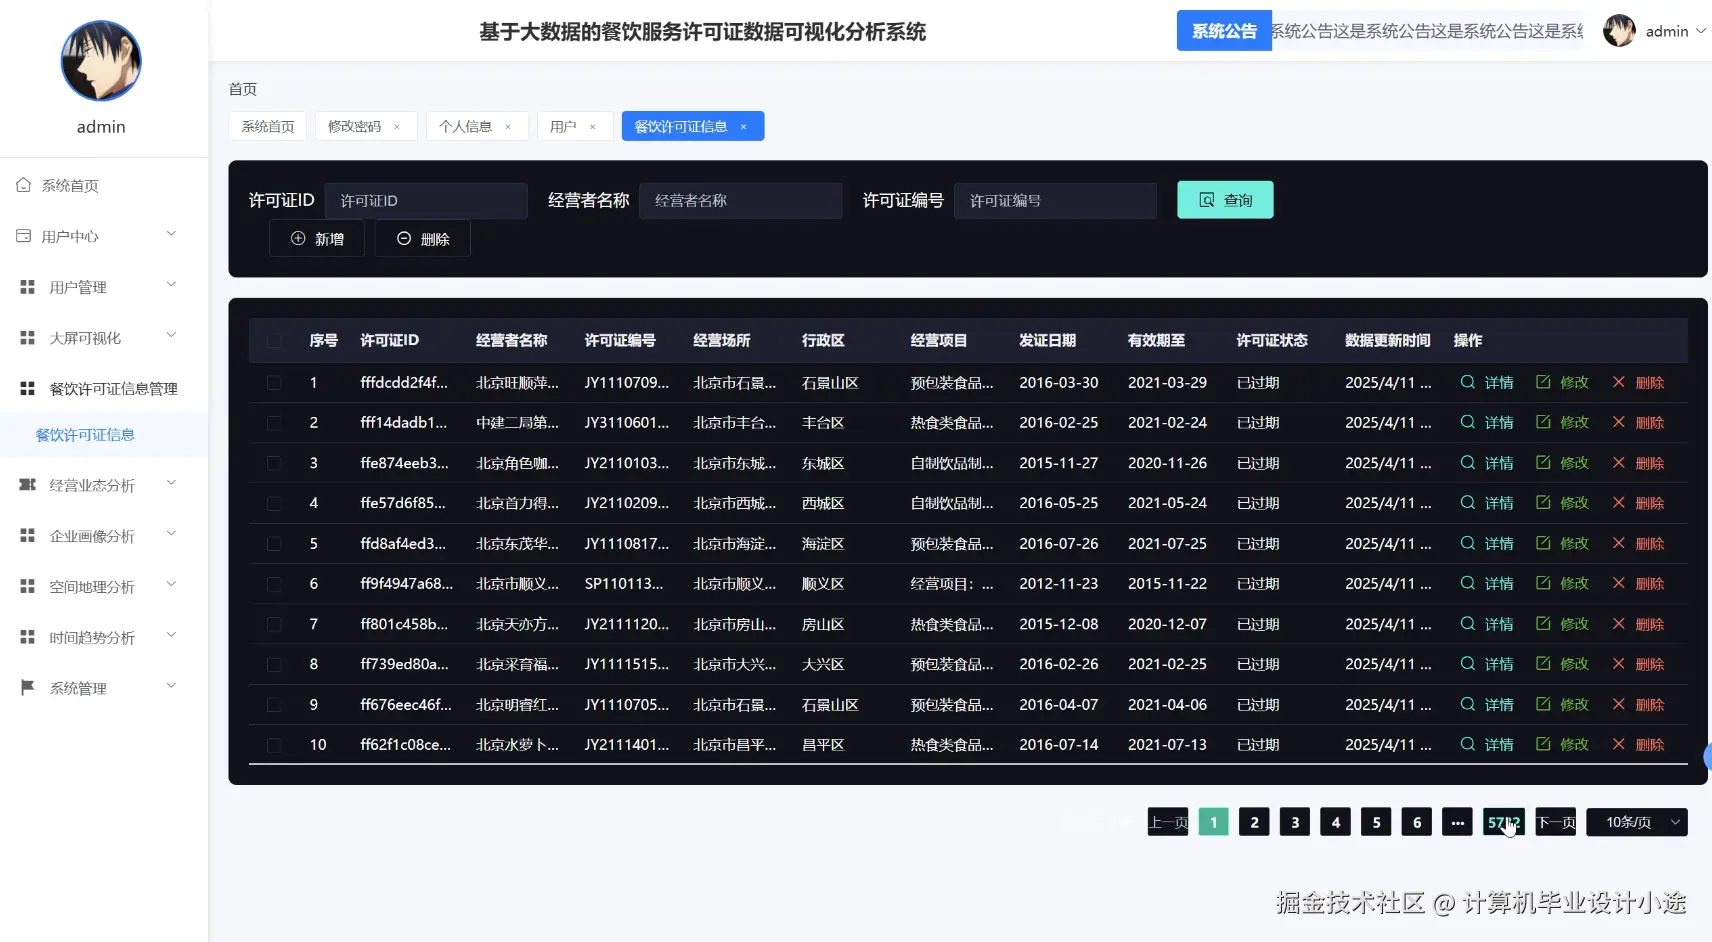Viewport: 1712px width, 942px height.
Task: Click edit pencil icon in row 2
Action: 1543,422
